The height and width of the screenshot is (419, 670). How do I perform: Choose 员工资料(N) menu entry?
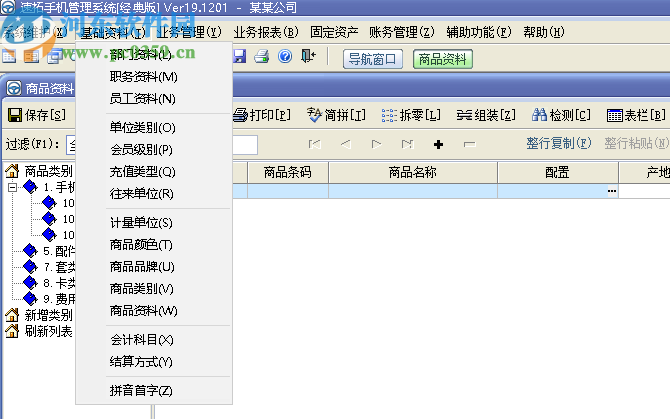click(154, 99)
